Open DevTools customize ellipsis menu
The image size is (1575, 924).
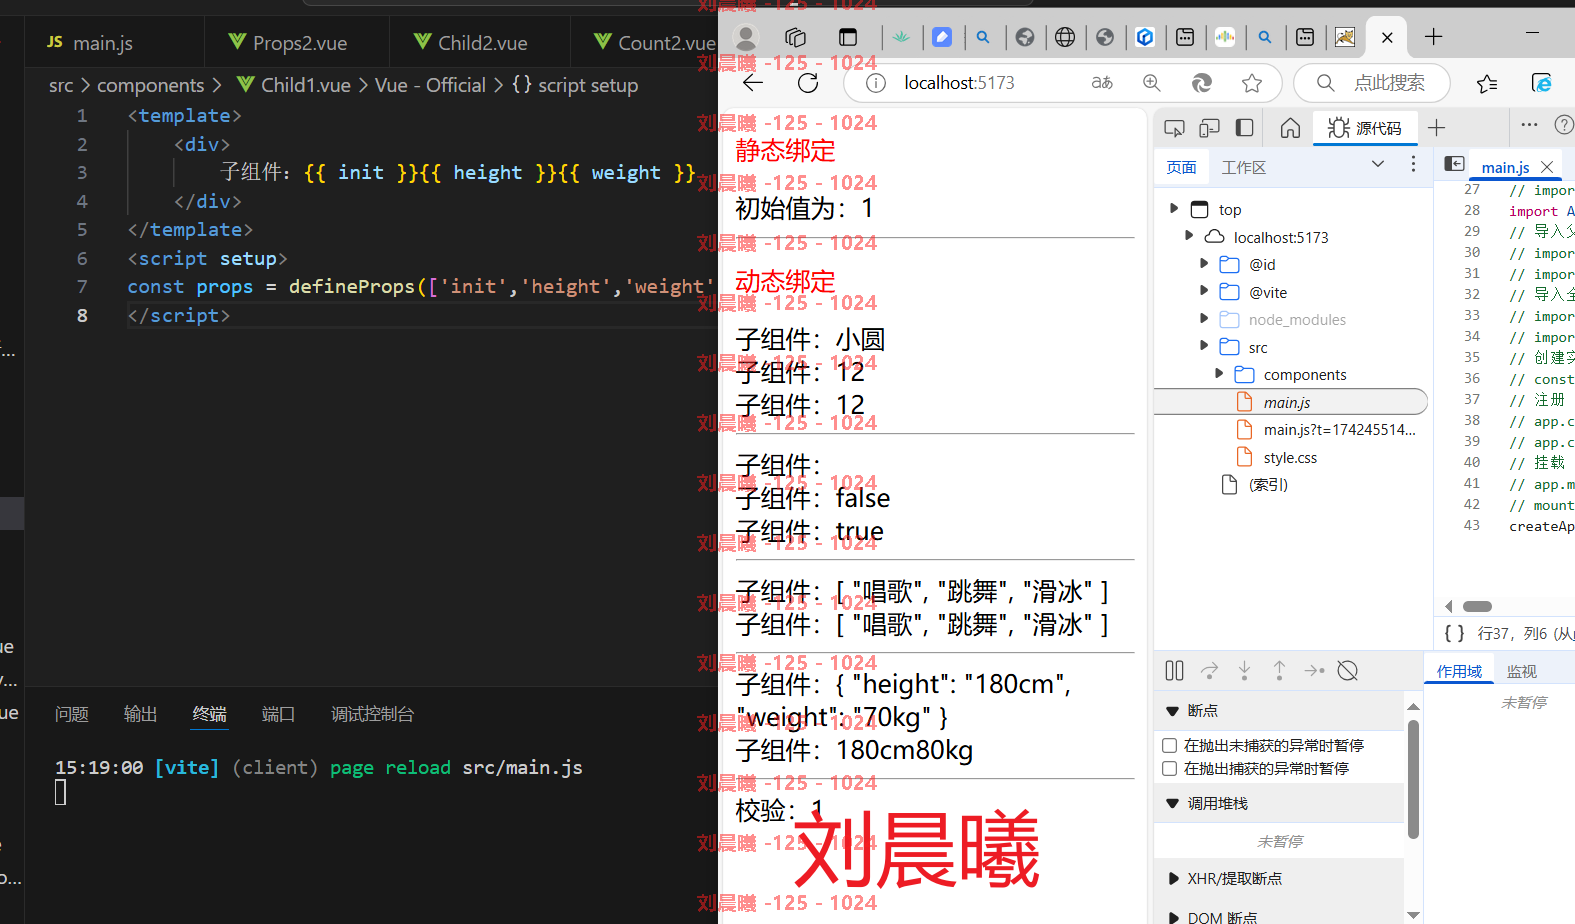click(x=1529, y=125)
